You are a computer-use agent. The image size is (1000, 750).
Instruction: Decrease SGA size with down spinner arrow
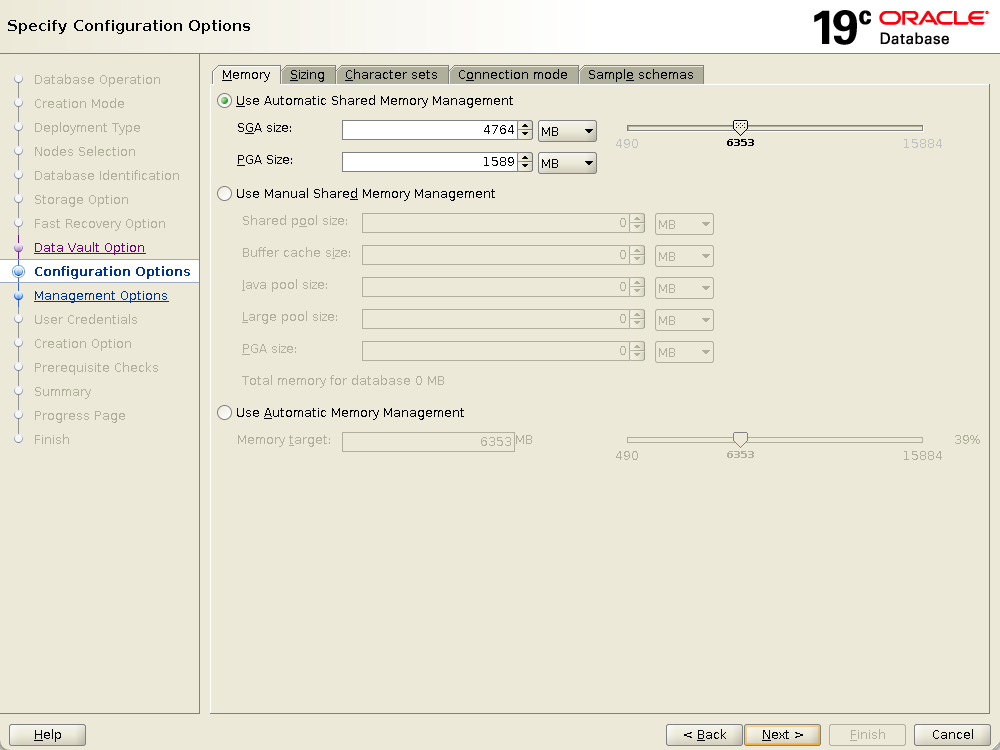(525, 135)
